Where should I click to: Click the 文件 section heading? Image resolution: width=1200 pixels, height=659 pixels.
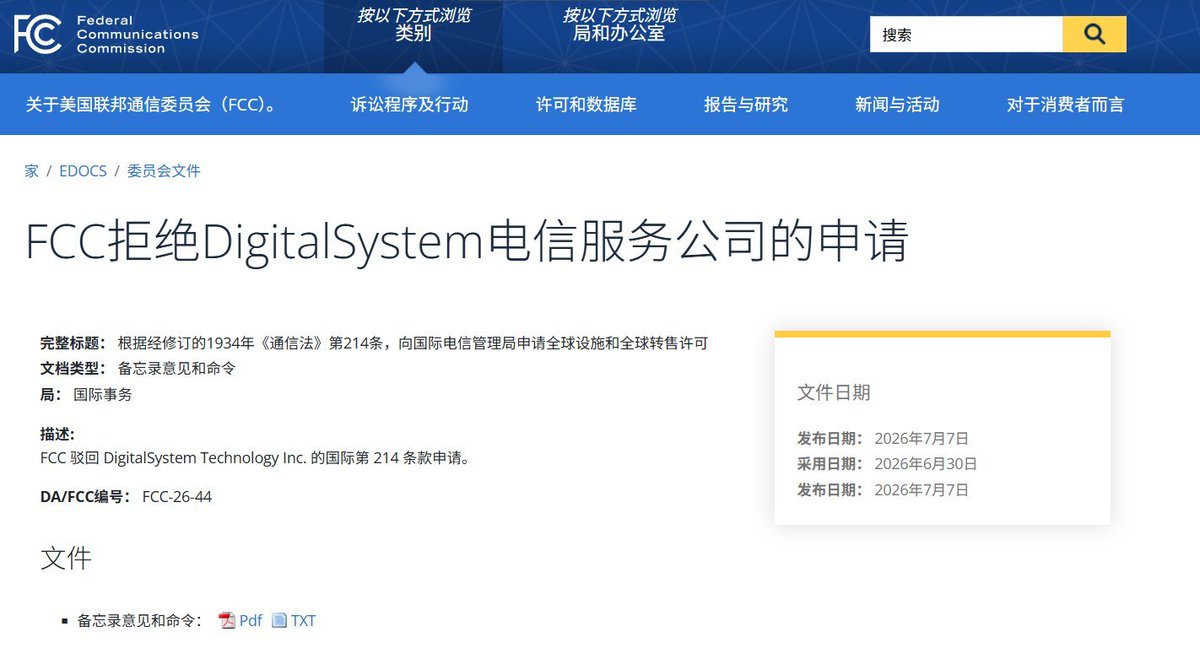click(x=66, y=559)
